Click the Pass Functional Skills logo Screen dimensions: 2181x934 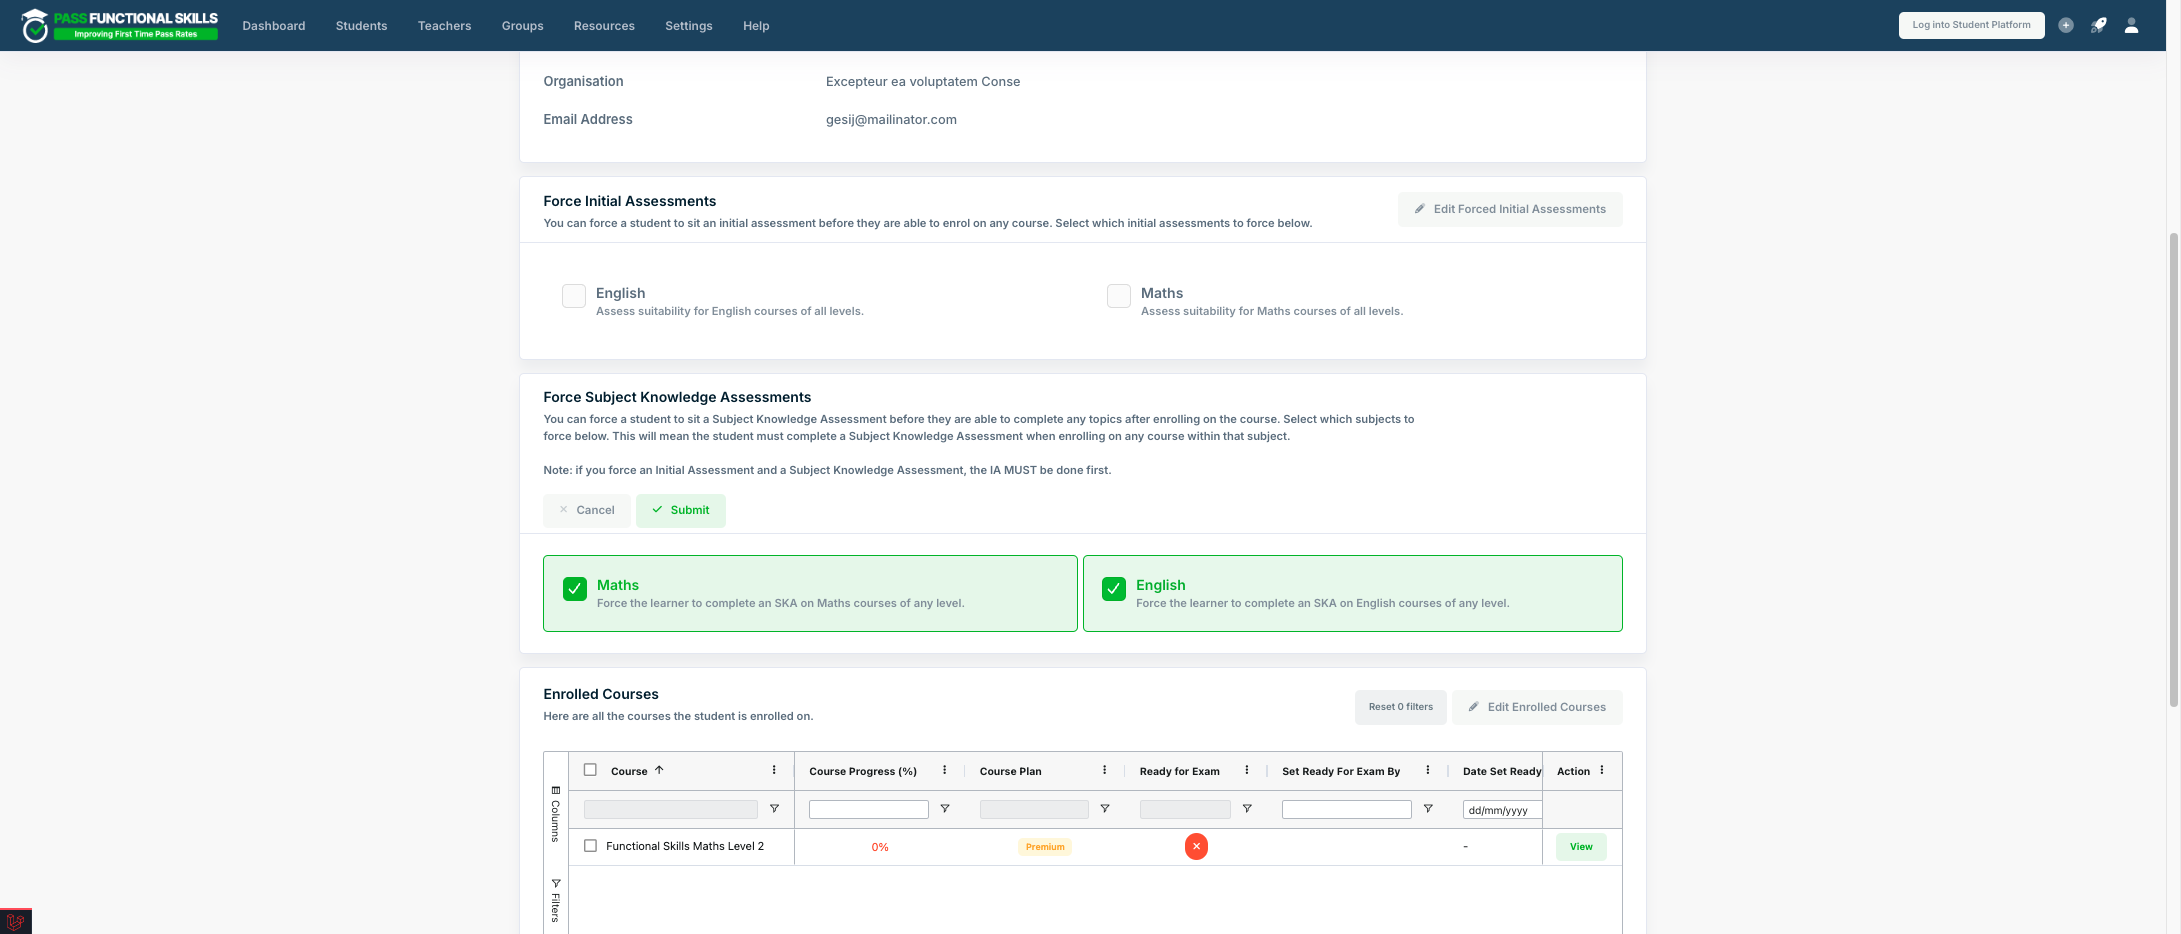pos(119,25)
